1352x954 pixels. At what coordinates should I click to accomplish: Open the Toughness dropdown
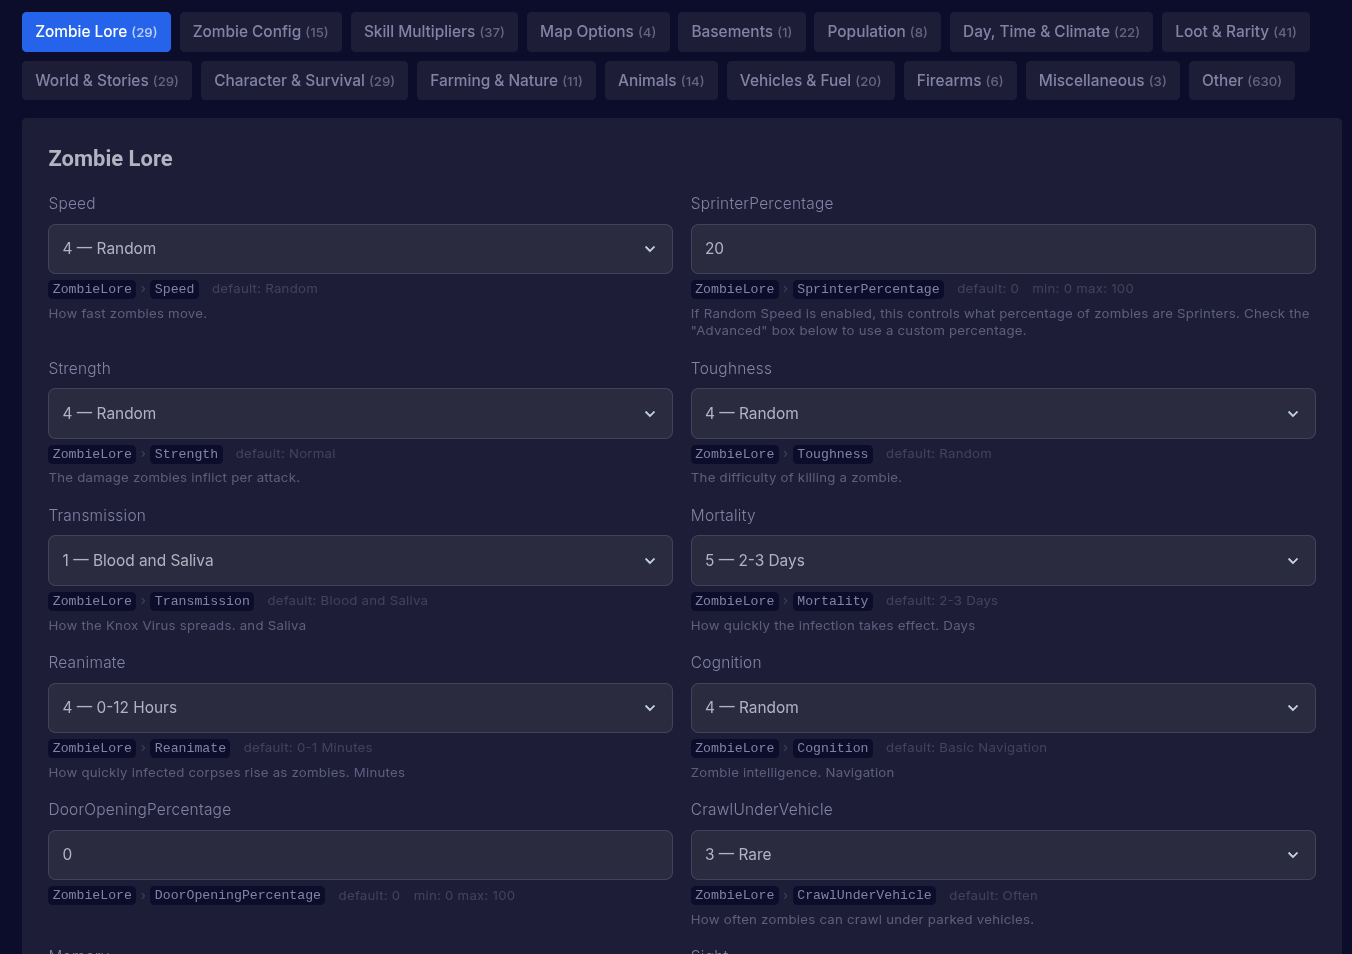[1003, 413]
